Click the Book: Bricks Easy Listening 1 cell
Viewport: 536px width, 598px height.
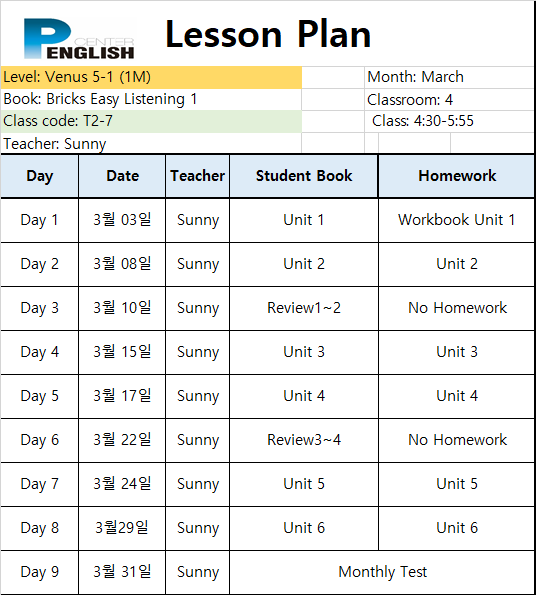tap(151, 100)
